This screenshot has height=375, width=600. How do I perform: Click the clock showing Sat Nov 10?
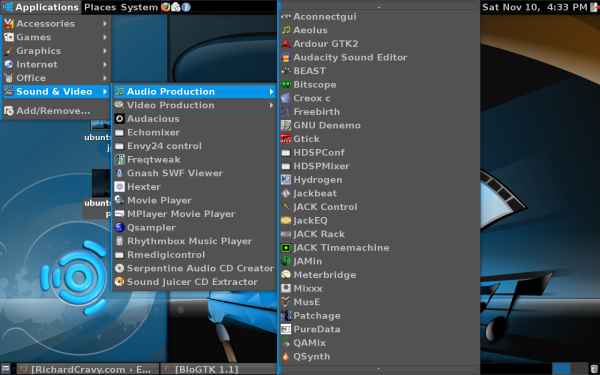tap(534, 7)
